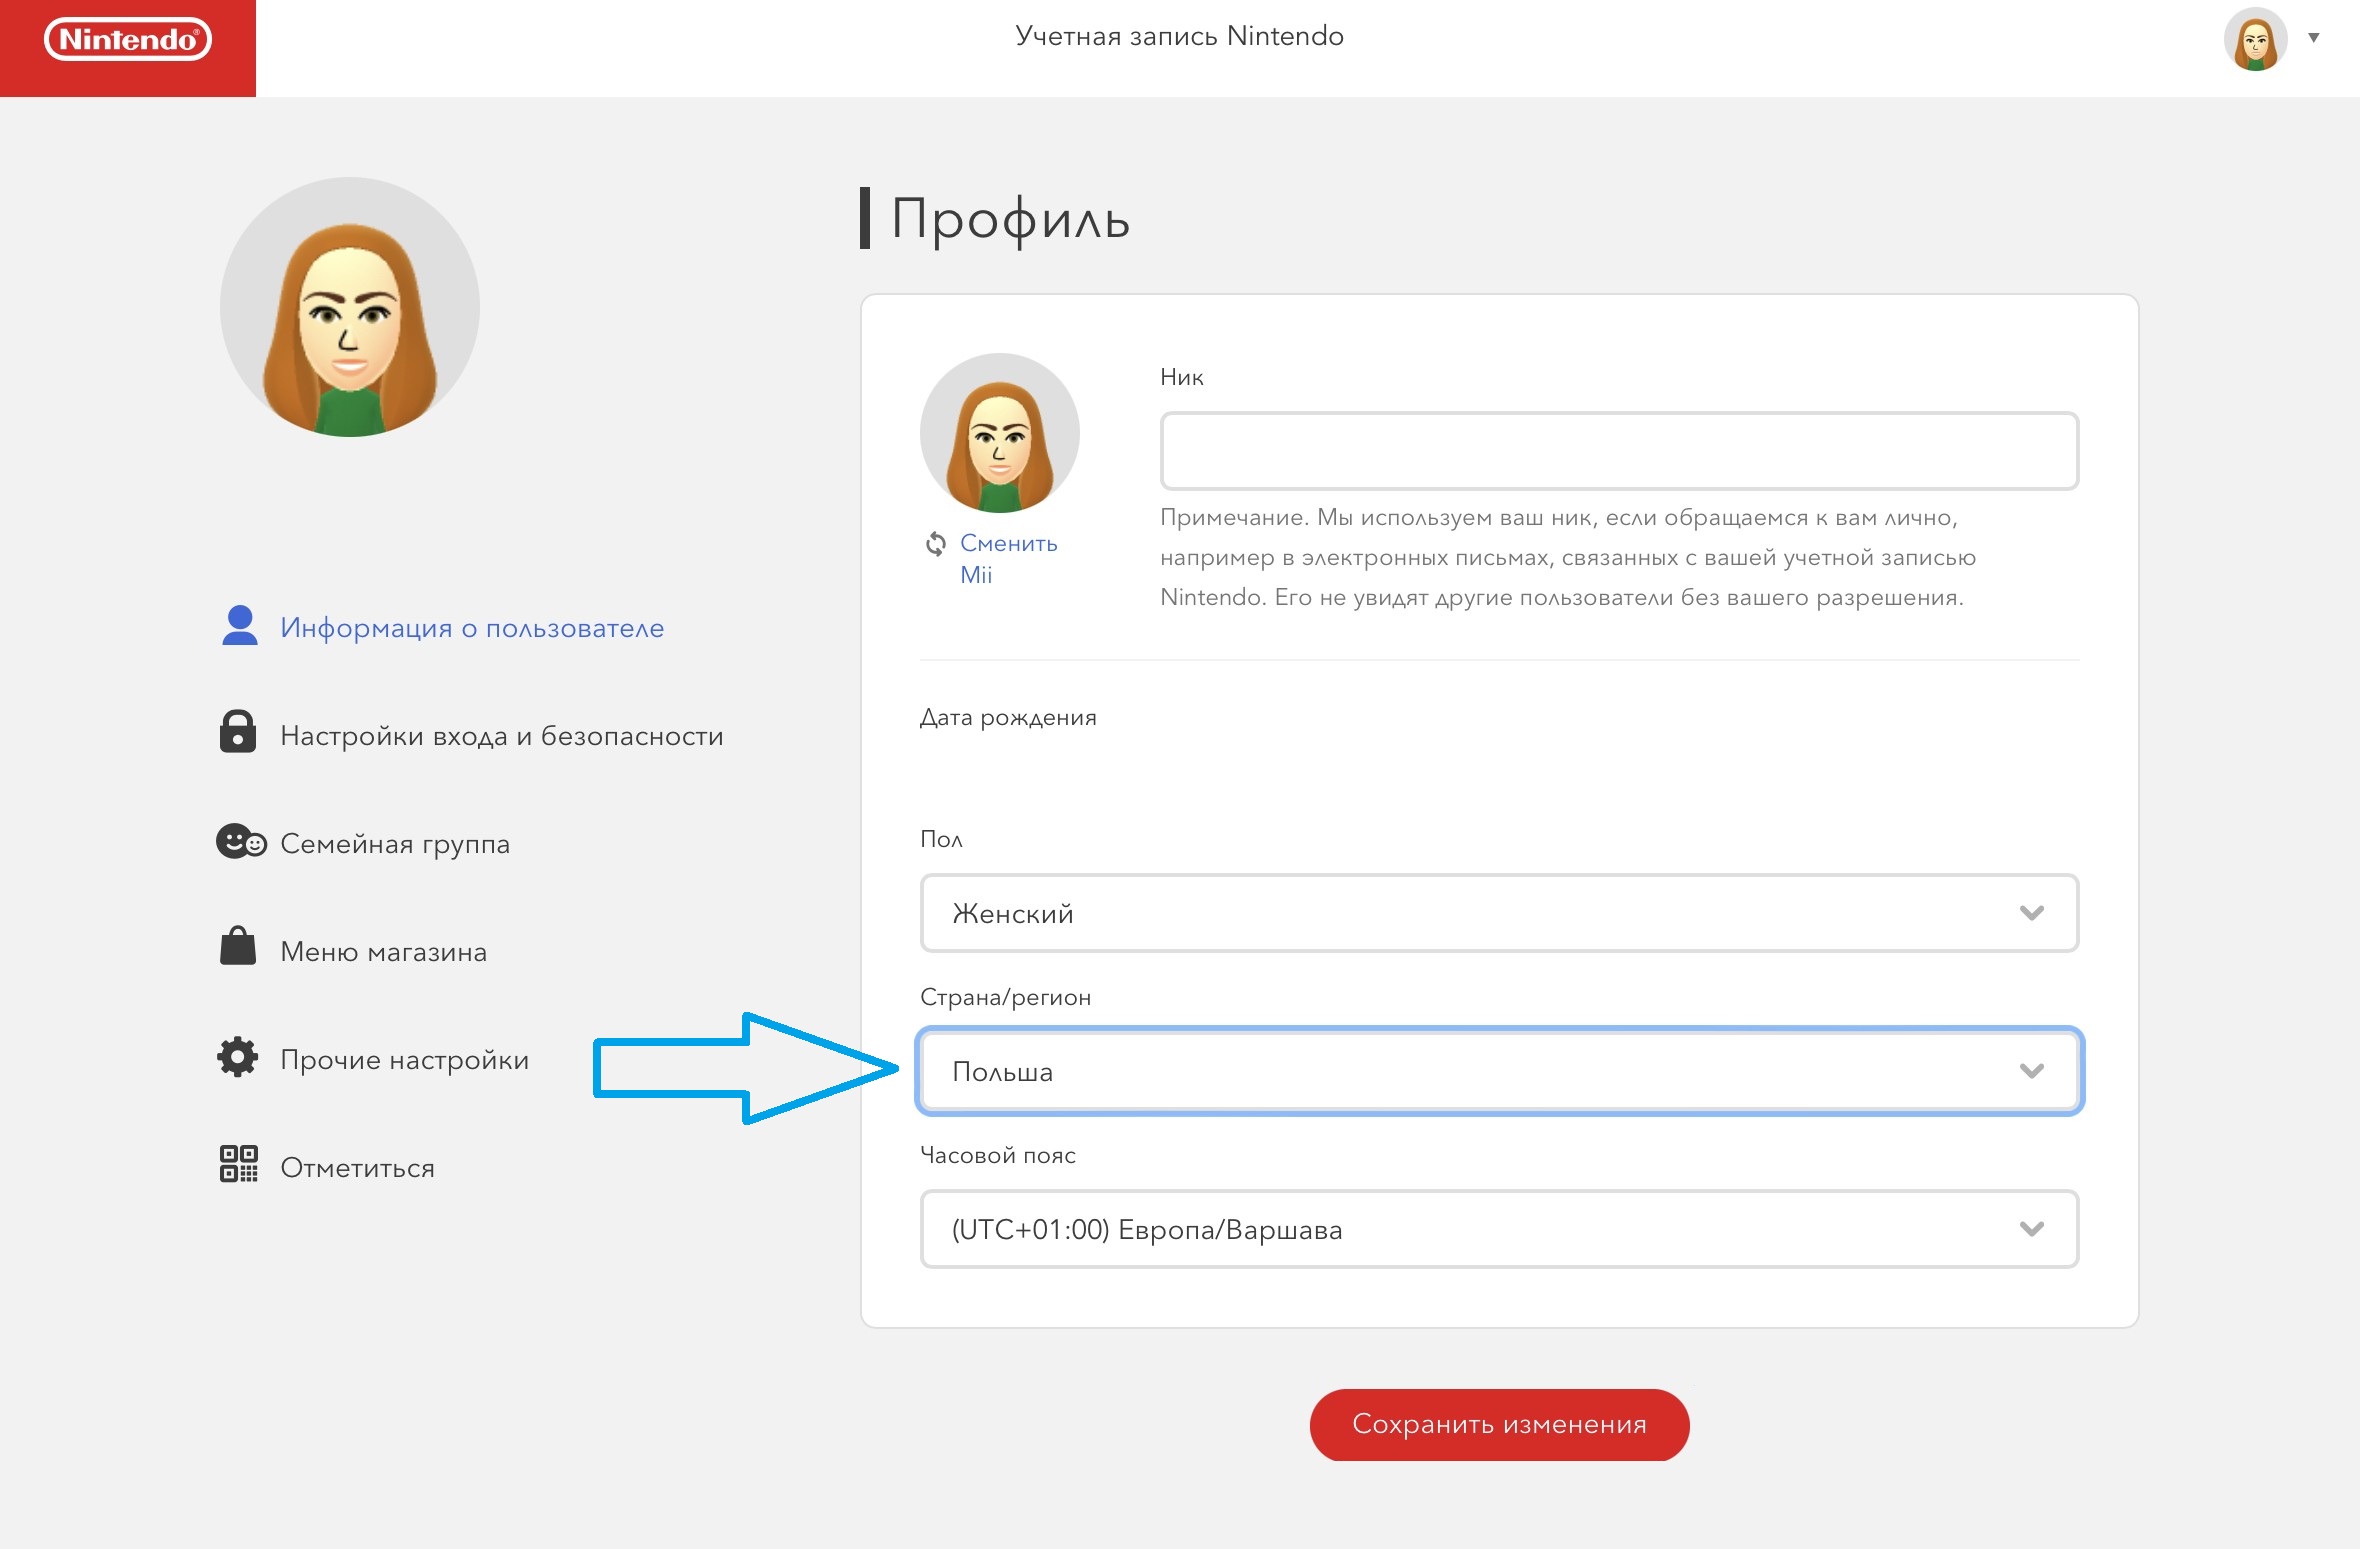Click the family group faces icon
Image resolution: width=2360 pixels, height=1549 pixels.
coord(241,841)
